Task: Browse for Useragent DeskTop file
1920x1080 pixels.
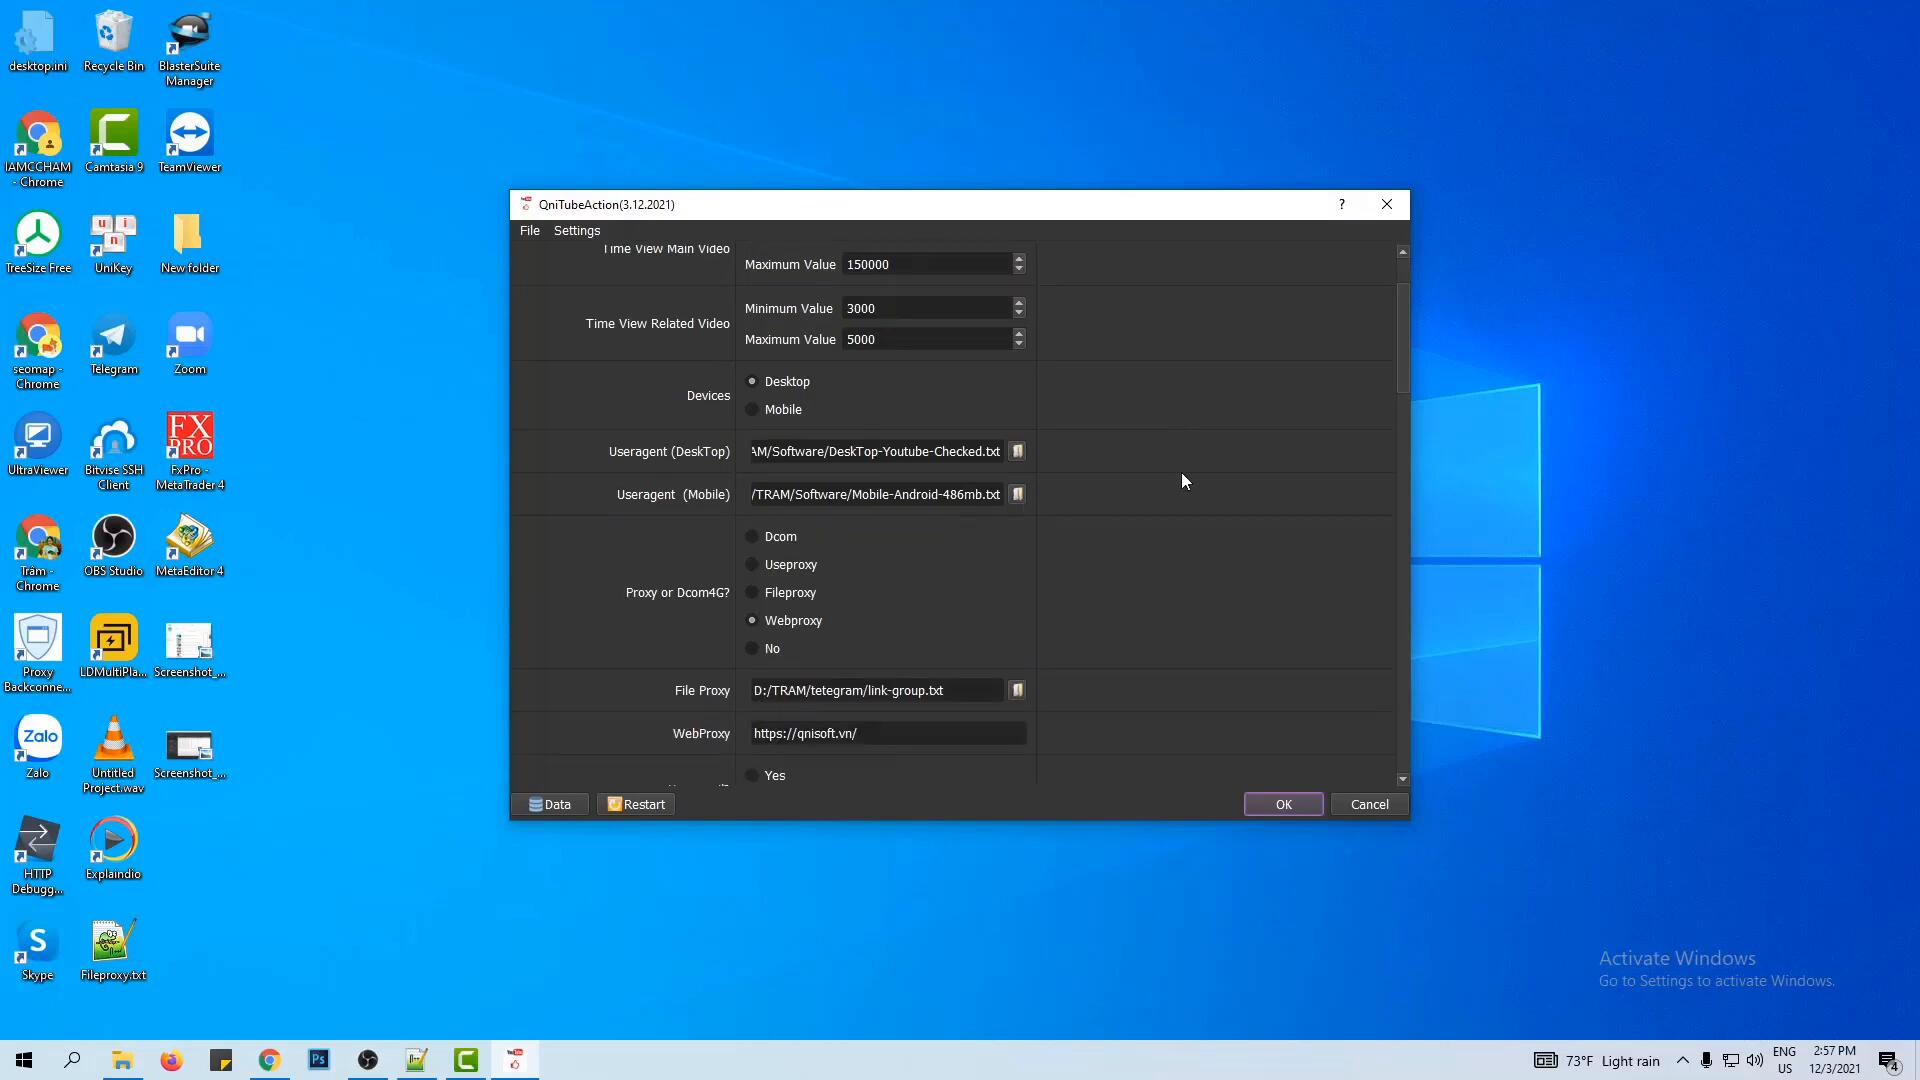Action: 1017,451
